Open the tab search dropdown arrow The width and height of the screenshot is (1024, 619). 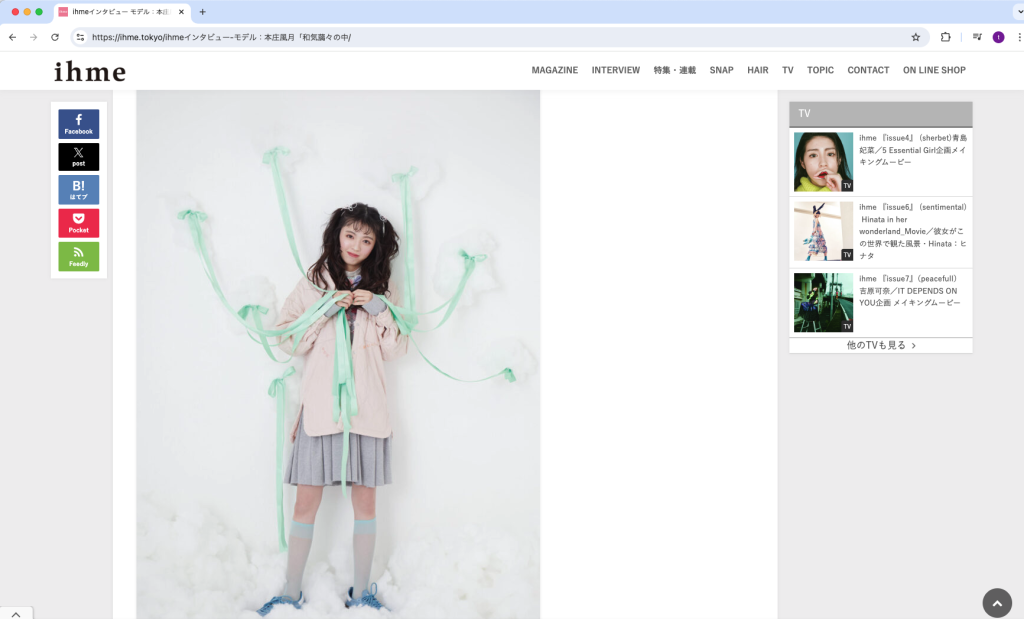[1017, 12]
